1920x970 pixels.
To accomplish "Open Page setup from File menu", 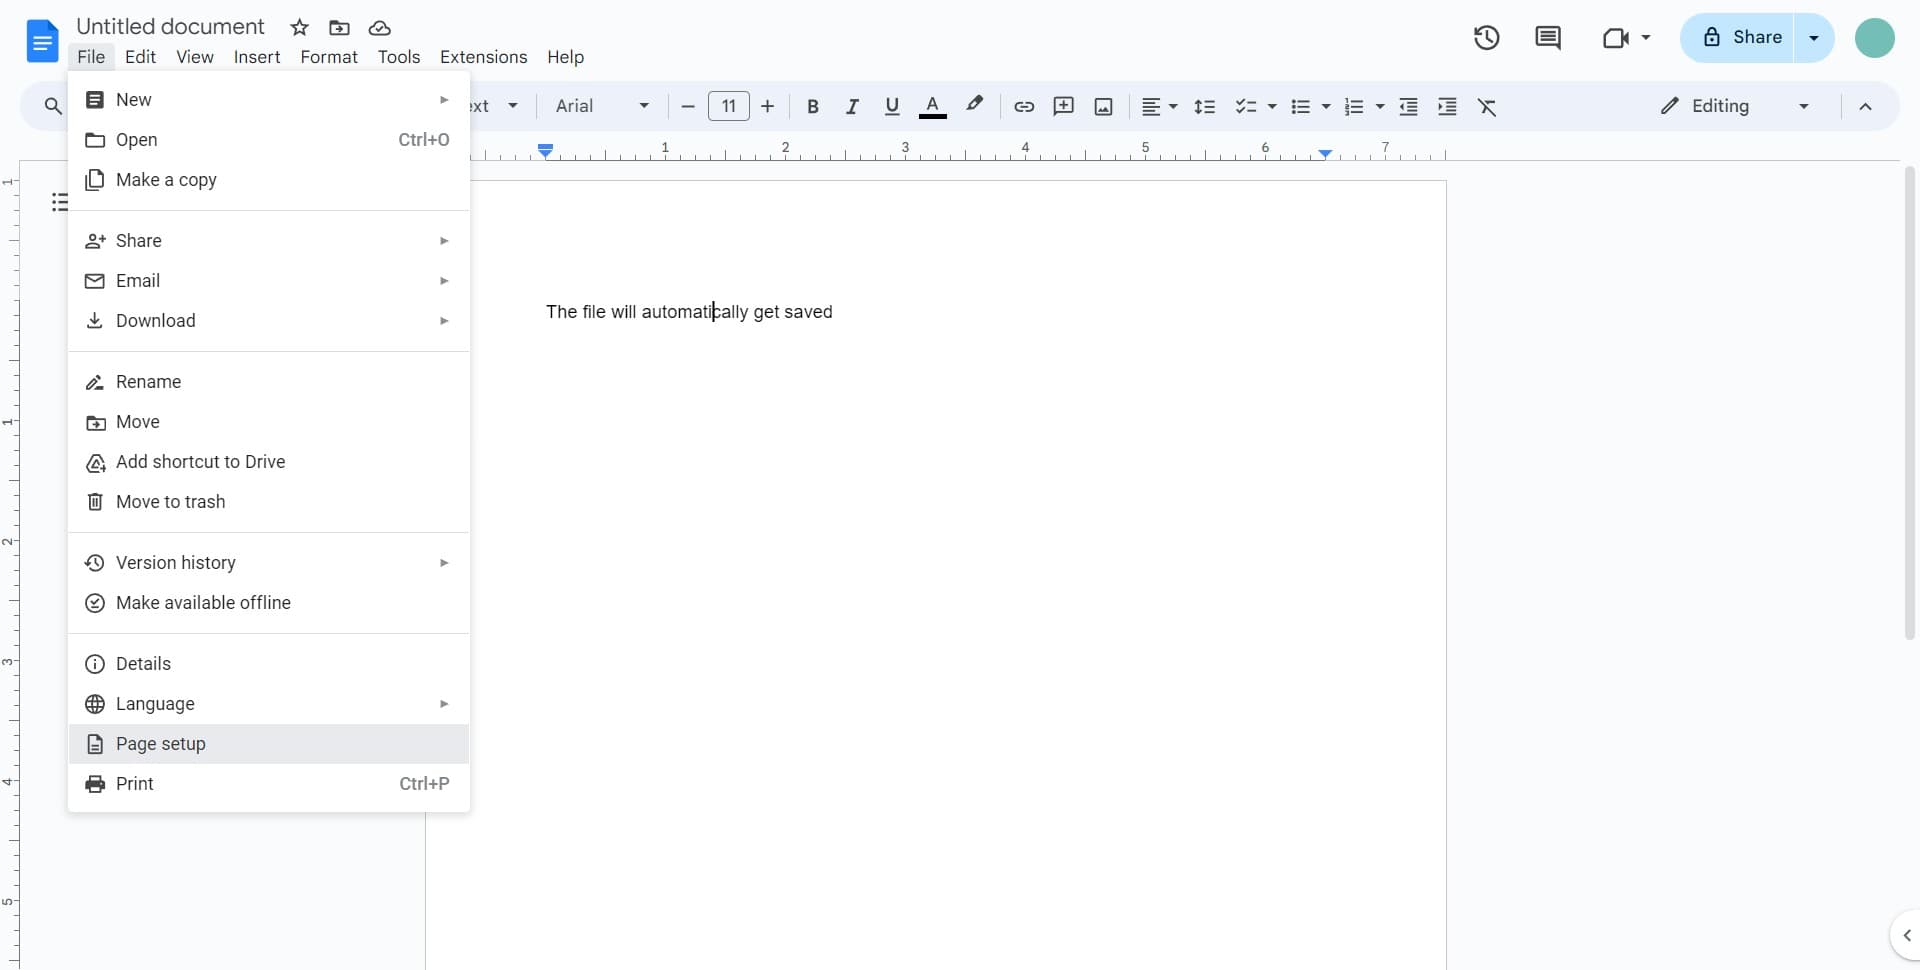I will (x=159, y=744).
